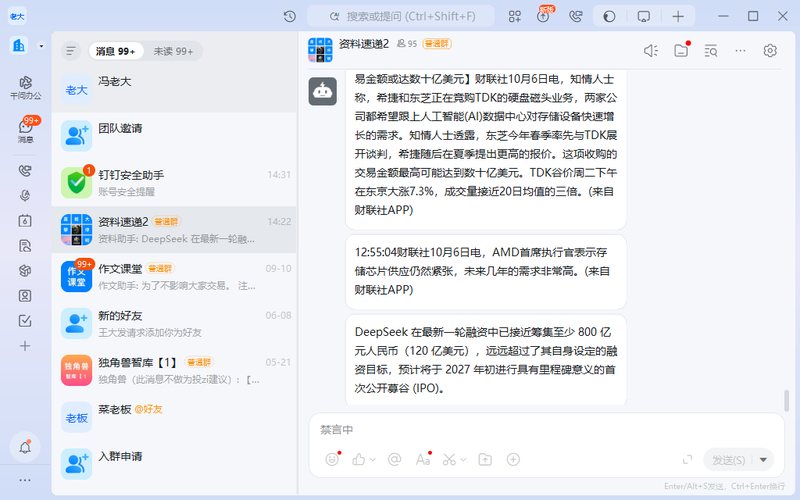Expand the screenshot options dropdown arrow
The image size is (800, 500).
point(463,460)
